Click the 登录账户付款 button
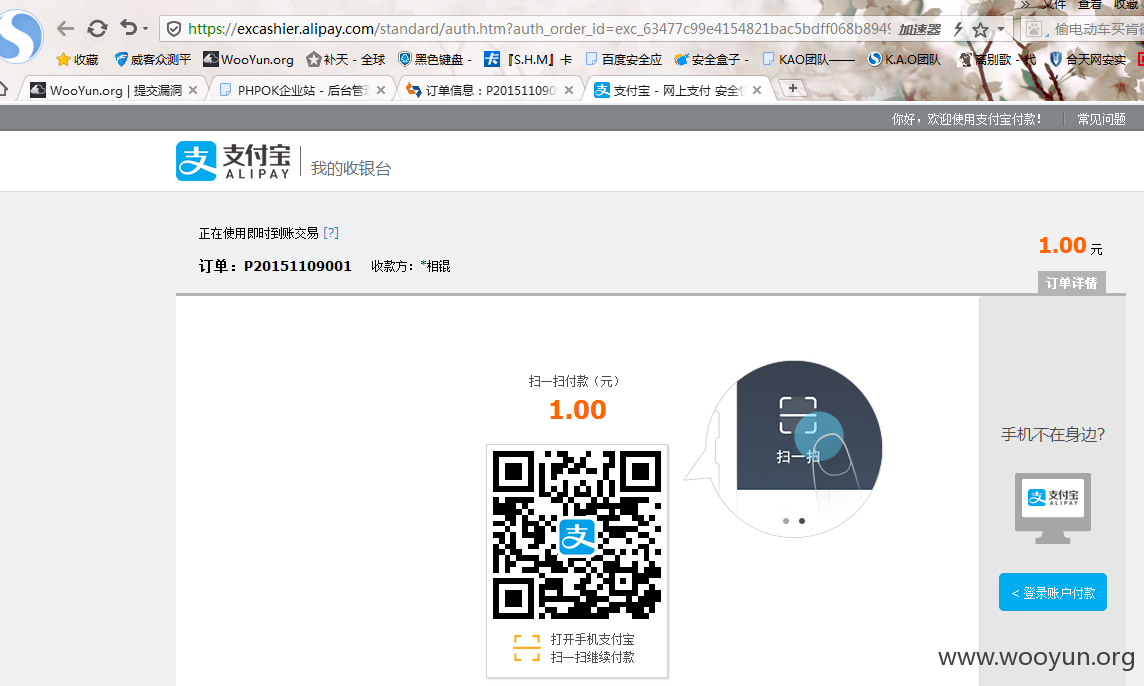 [1053, 593]
